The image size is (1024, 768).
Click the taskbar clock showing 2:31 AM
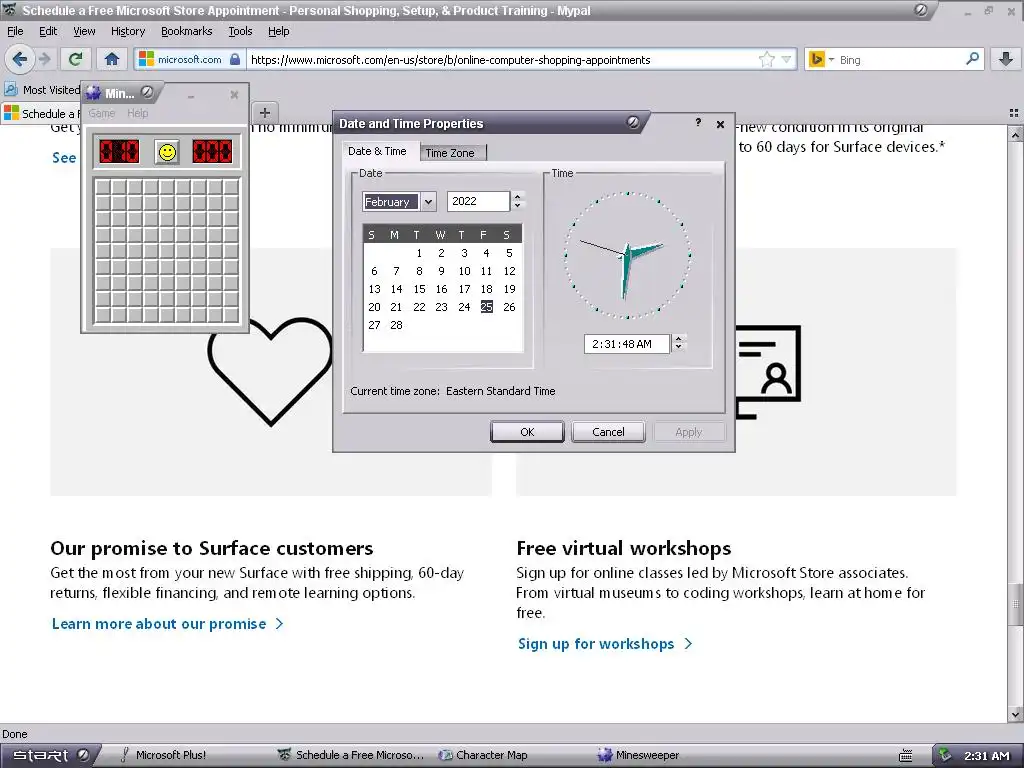[987, 756]
